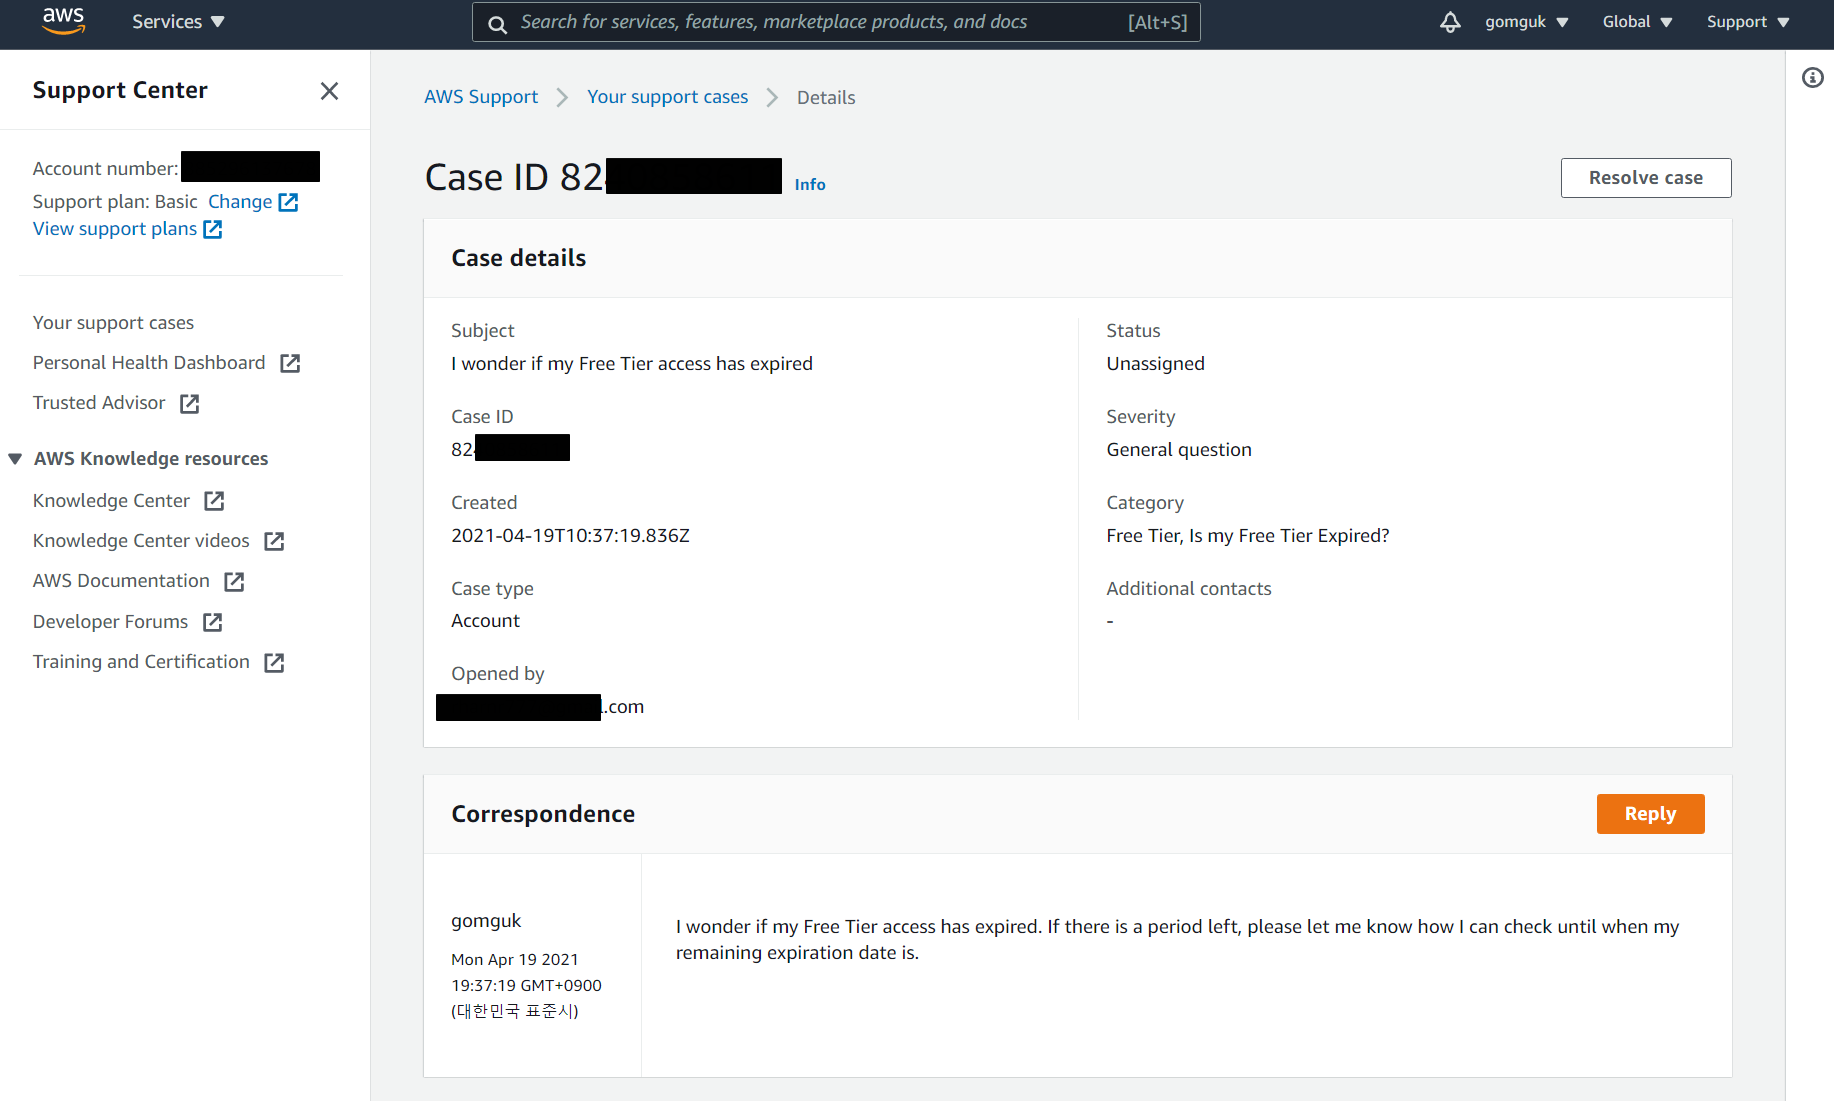The image size is (1834, 1101).
Task: Click external link icon beside Change
Action: [x=288, y=202]
